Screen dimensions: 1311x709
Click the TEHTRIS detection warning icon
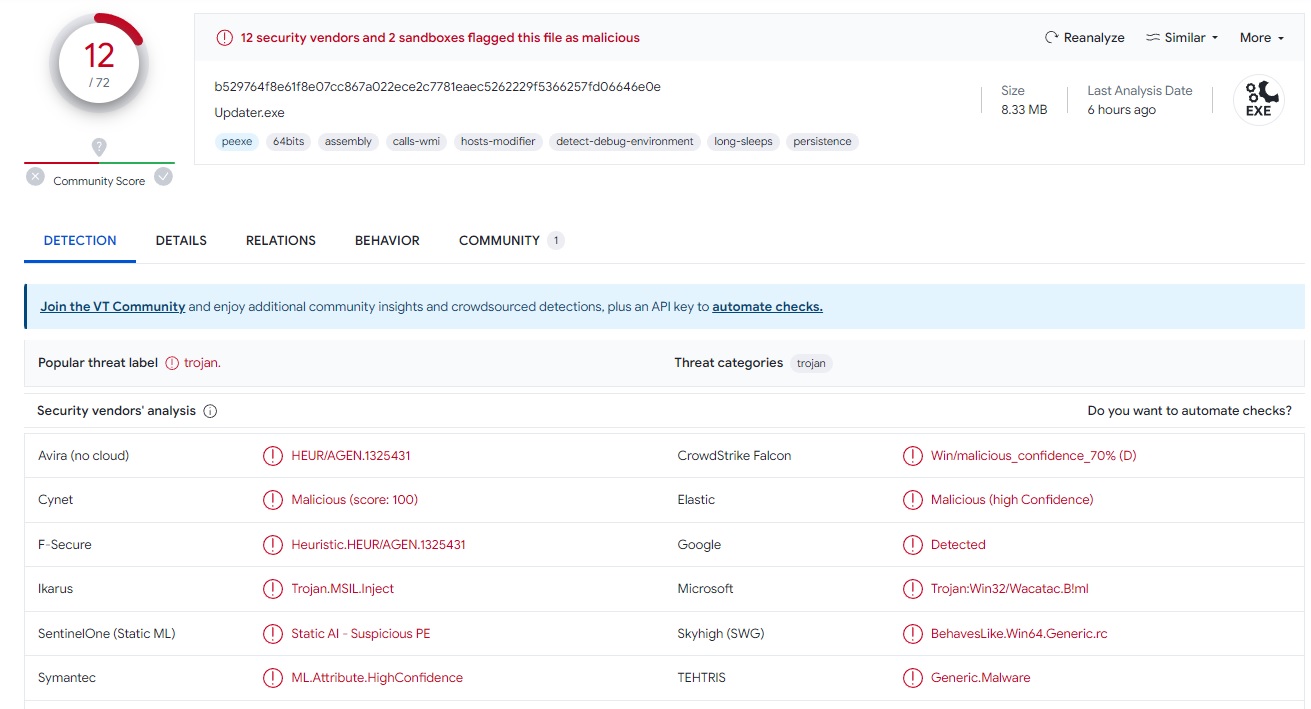pyautogui.click(x=912, y=678)
